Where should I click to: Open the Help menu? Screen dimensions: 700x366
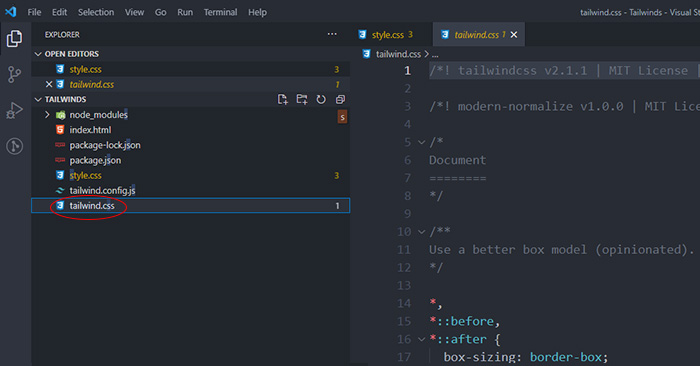[258, 12]
